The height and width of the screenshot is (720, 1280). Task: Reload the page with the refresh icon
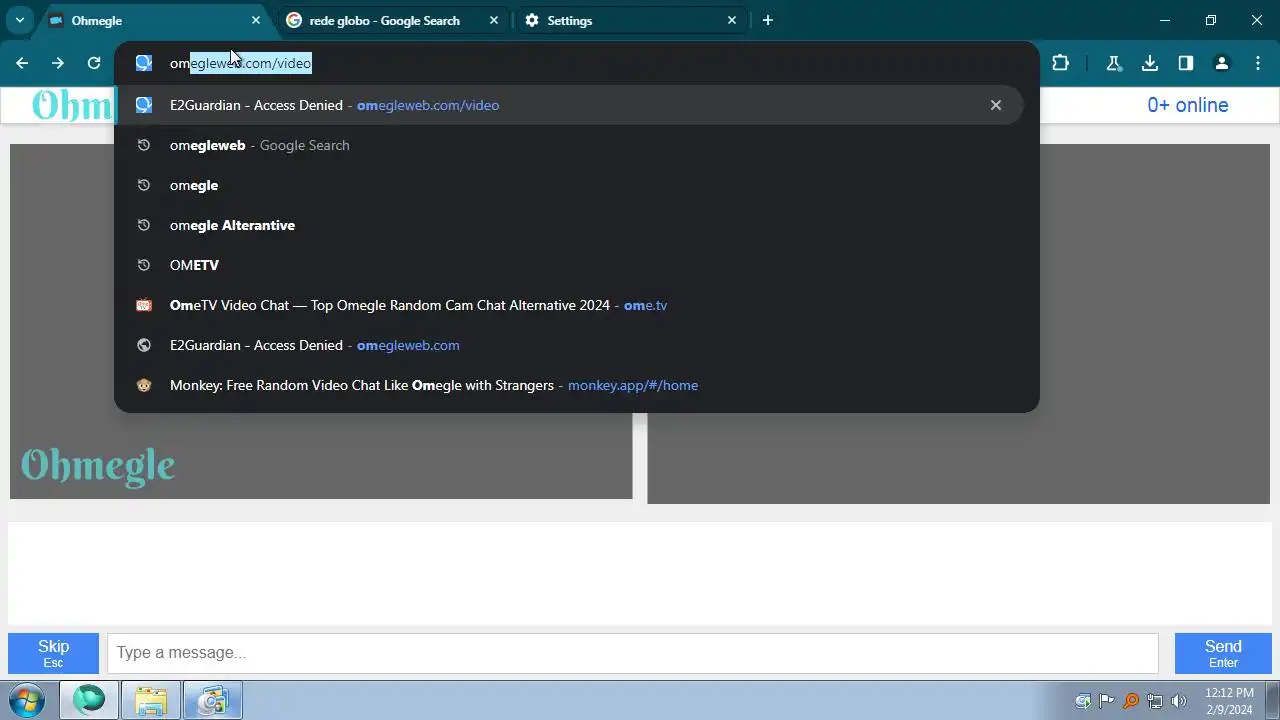click(94, 63)
